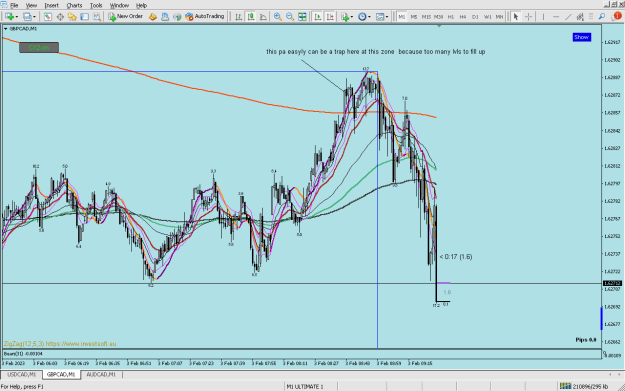Zoom in on the chart
Viewport: 625px width, 391px height.
coord(278,17)
